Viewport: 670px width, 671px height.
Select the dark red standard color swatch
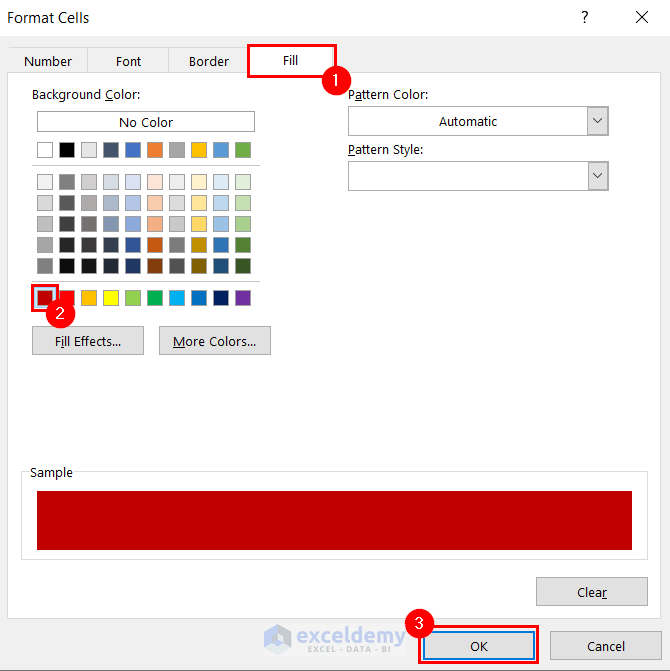[45, 298]
